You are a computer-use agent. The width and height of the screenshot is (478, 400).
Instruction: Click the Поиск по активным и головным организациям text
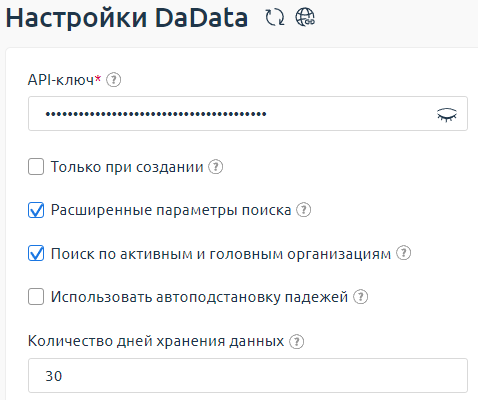coord(221,254)
